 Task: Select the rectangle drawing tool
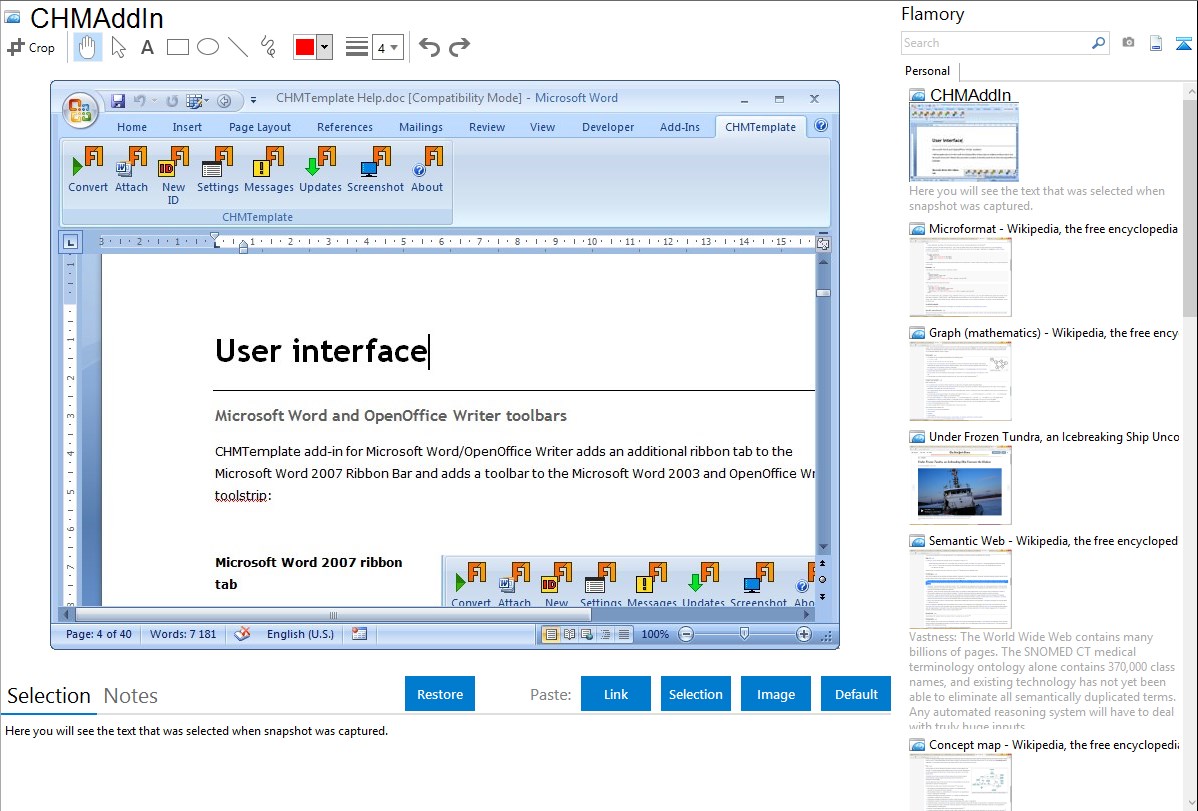coord(177,47)
